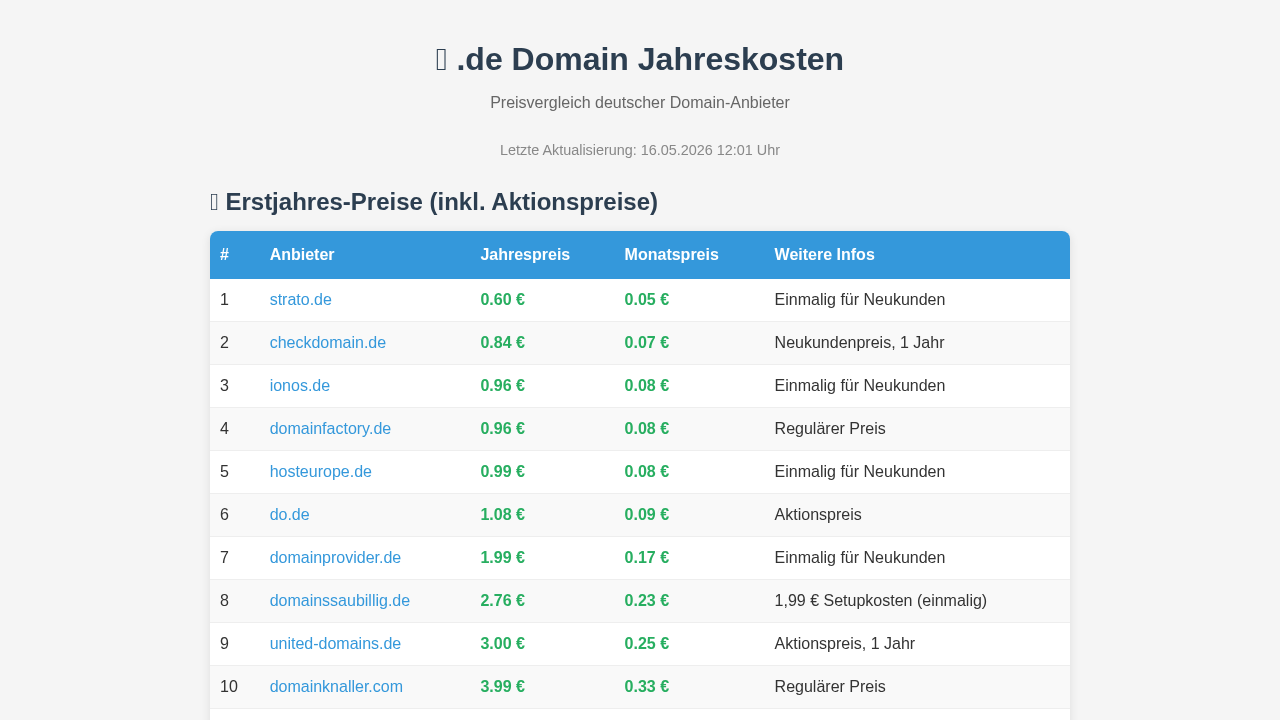Select 'Regulärer Preis' in domainfactory.de row
The width and height of the screenshot is (1280, 720).
[829, 429]
